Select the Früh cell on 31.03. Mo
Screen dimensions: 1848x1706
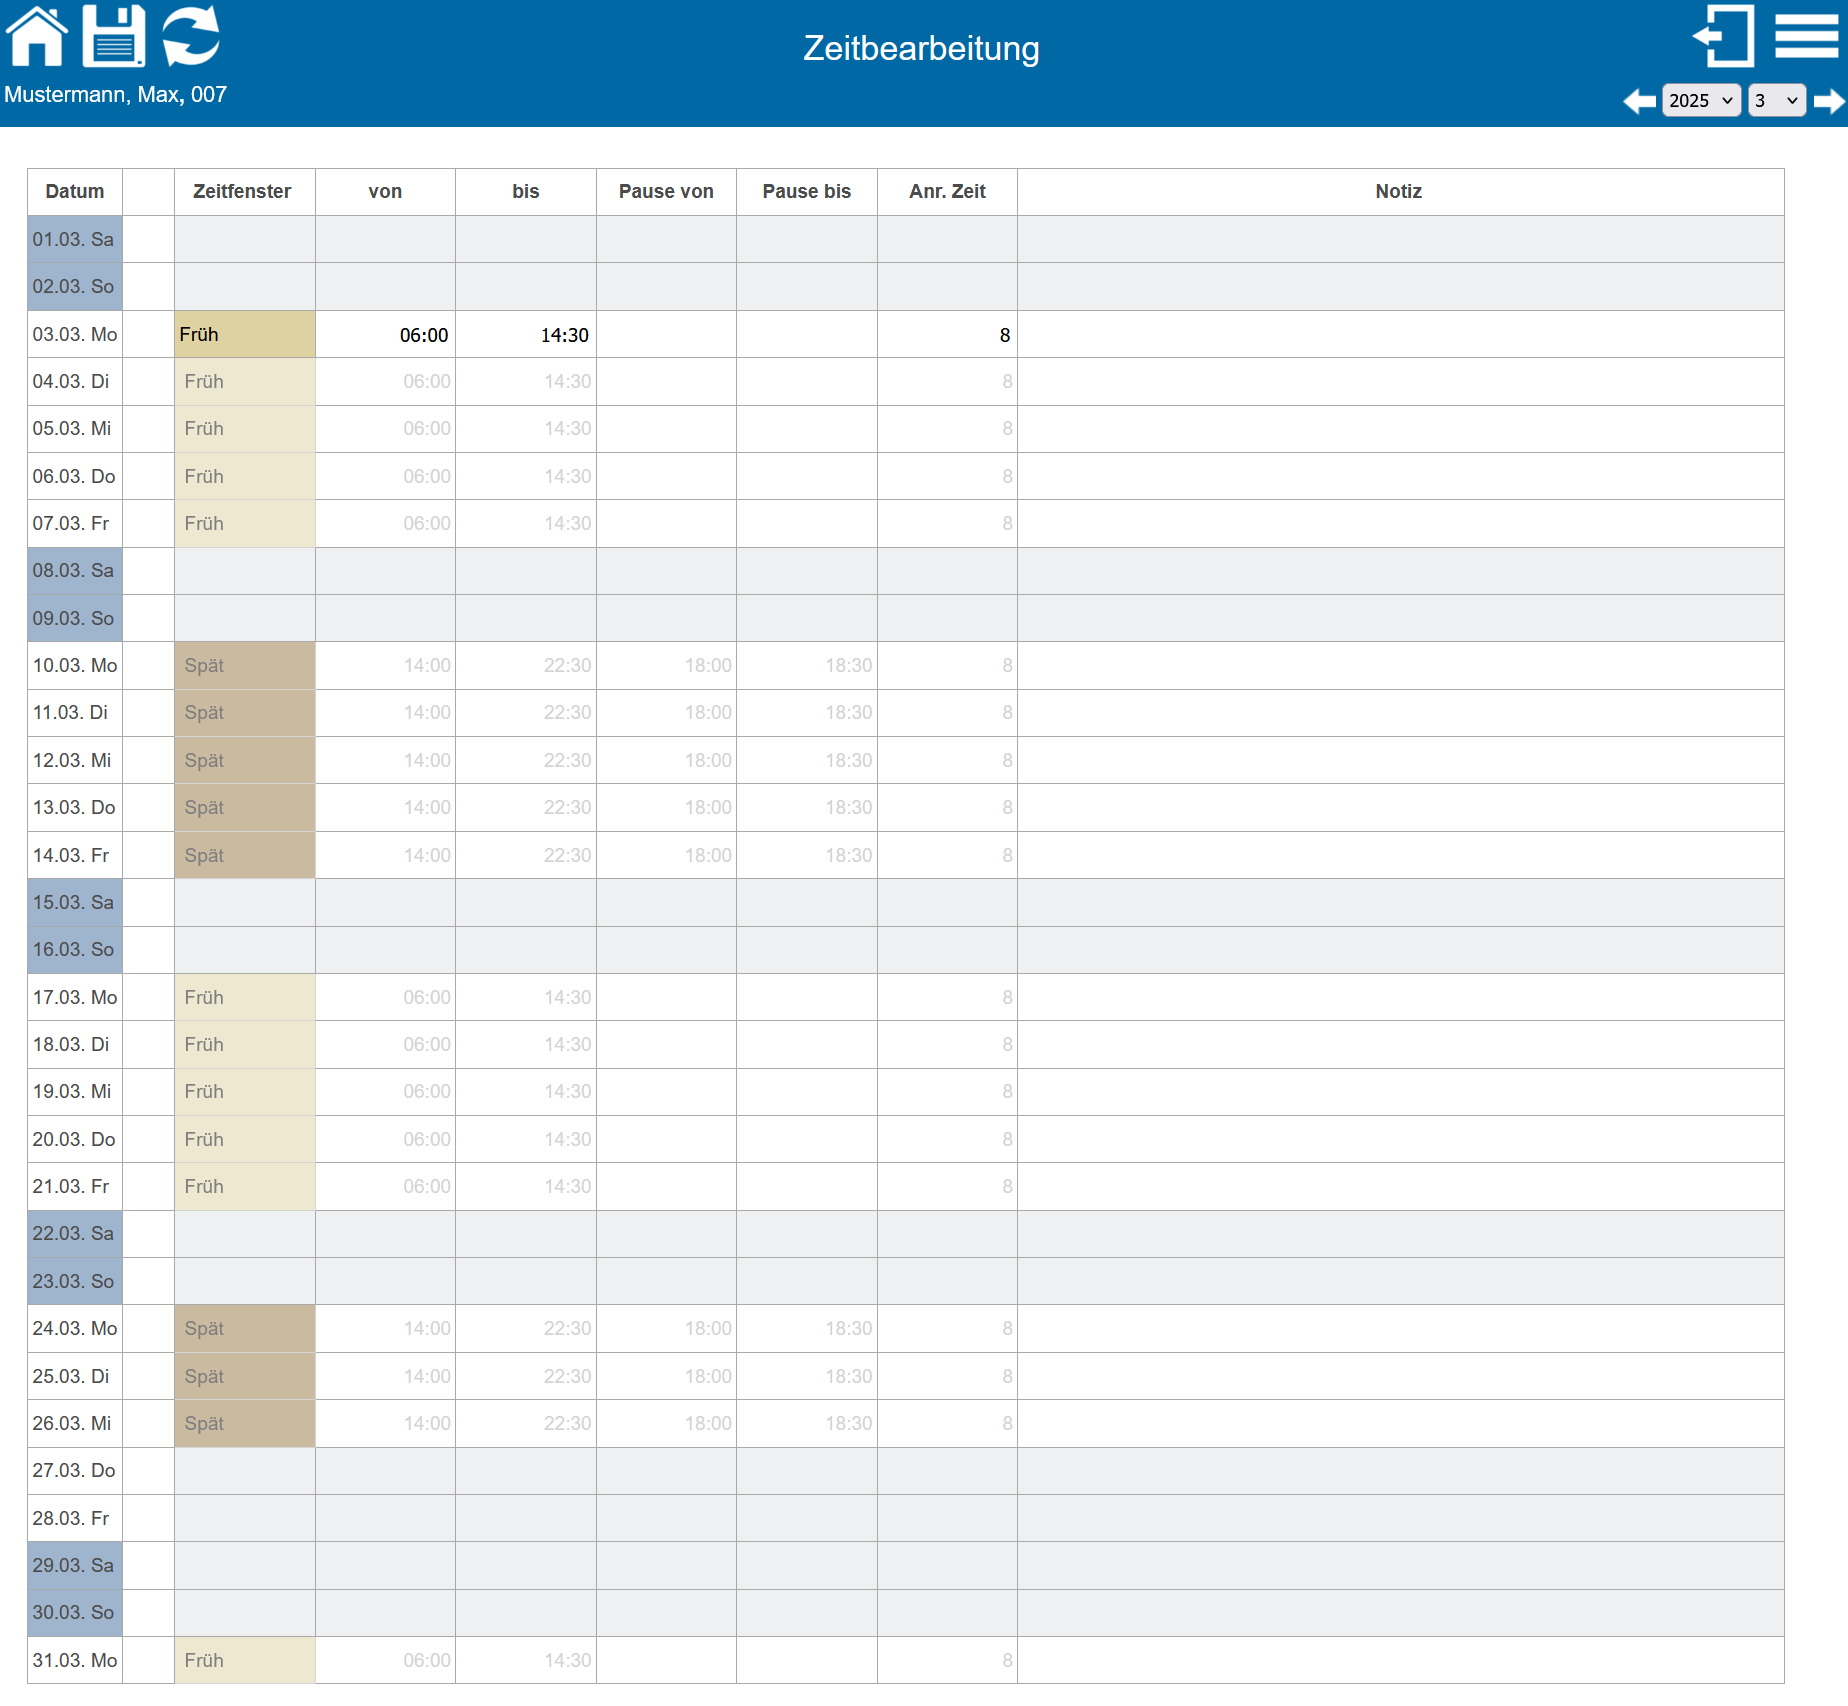click(245, 1661)
